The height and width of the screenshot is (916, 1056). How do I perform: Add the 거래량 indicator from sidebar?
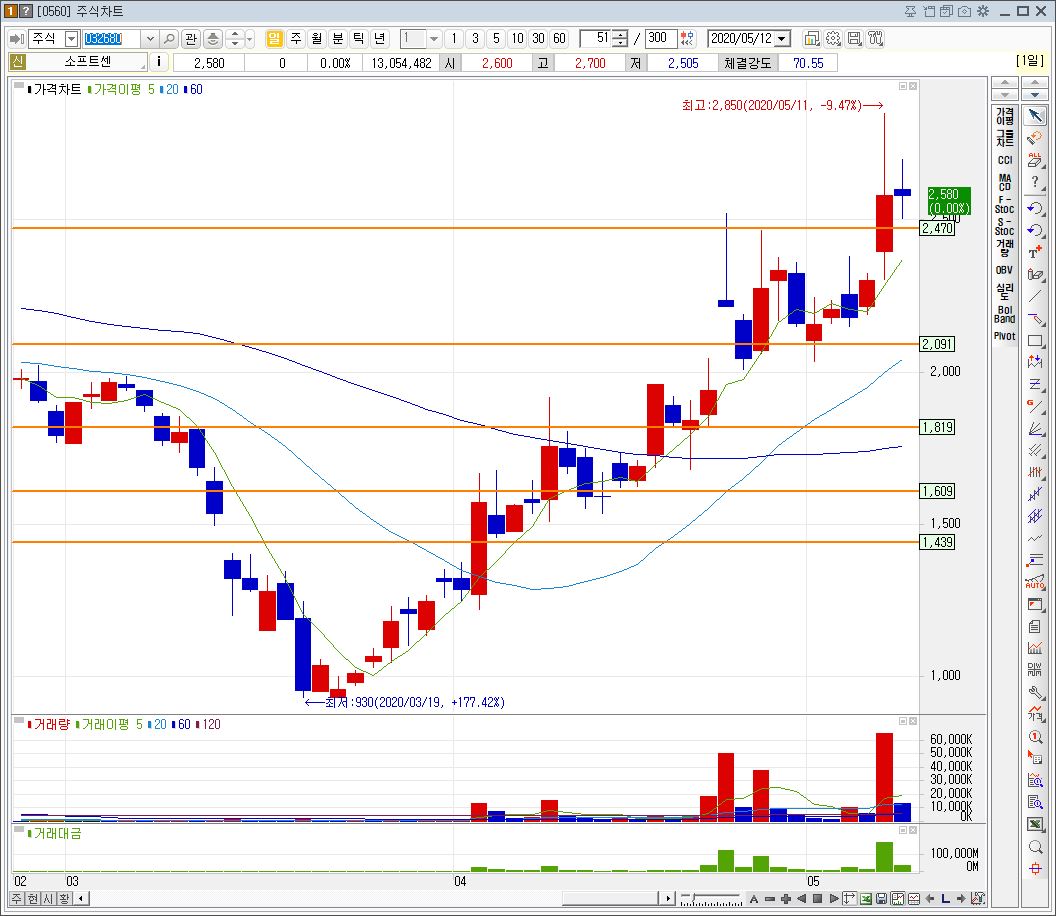click(1005, 248)
